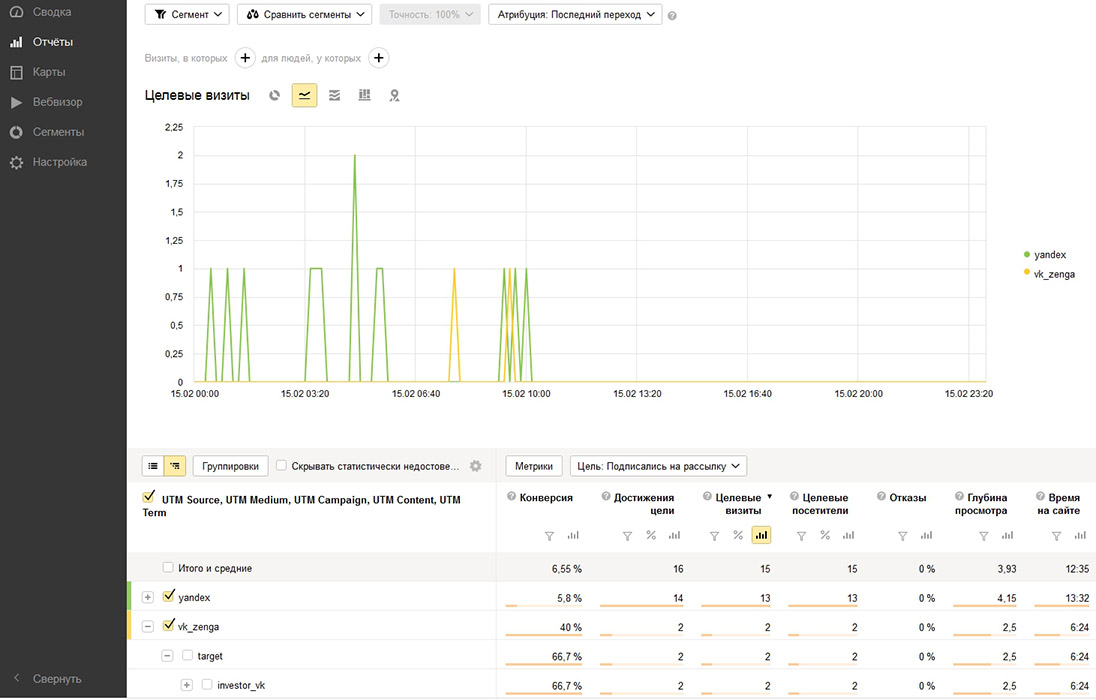Select the stacked area chart icon
Screen dimensions: 1096x700
334,95
